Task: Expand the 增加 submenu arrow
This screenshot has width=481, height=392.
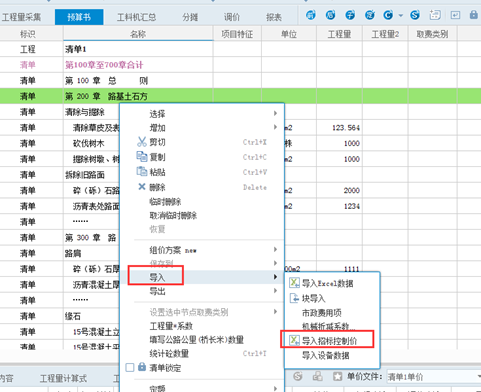Action: click(x=275, y=127)
